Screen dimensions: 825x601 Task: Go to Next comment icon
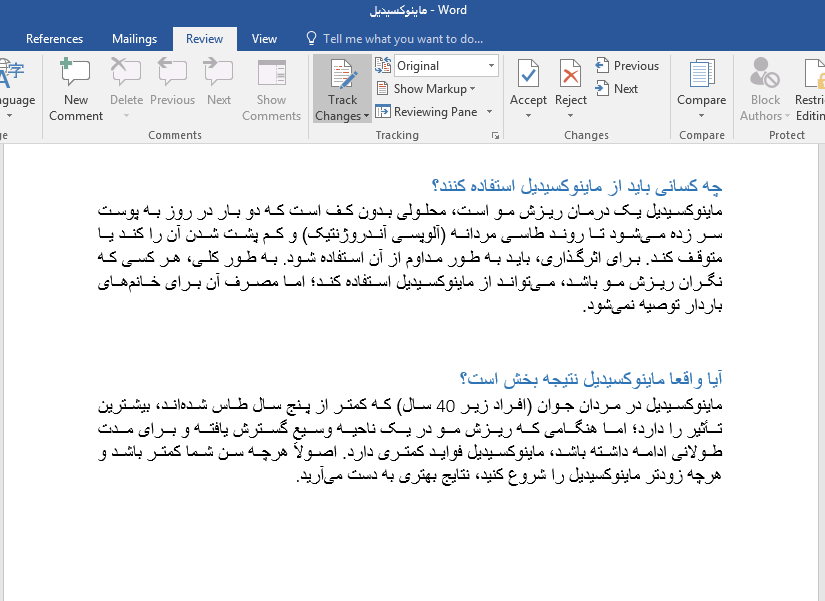218,72
